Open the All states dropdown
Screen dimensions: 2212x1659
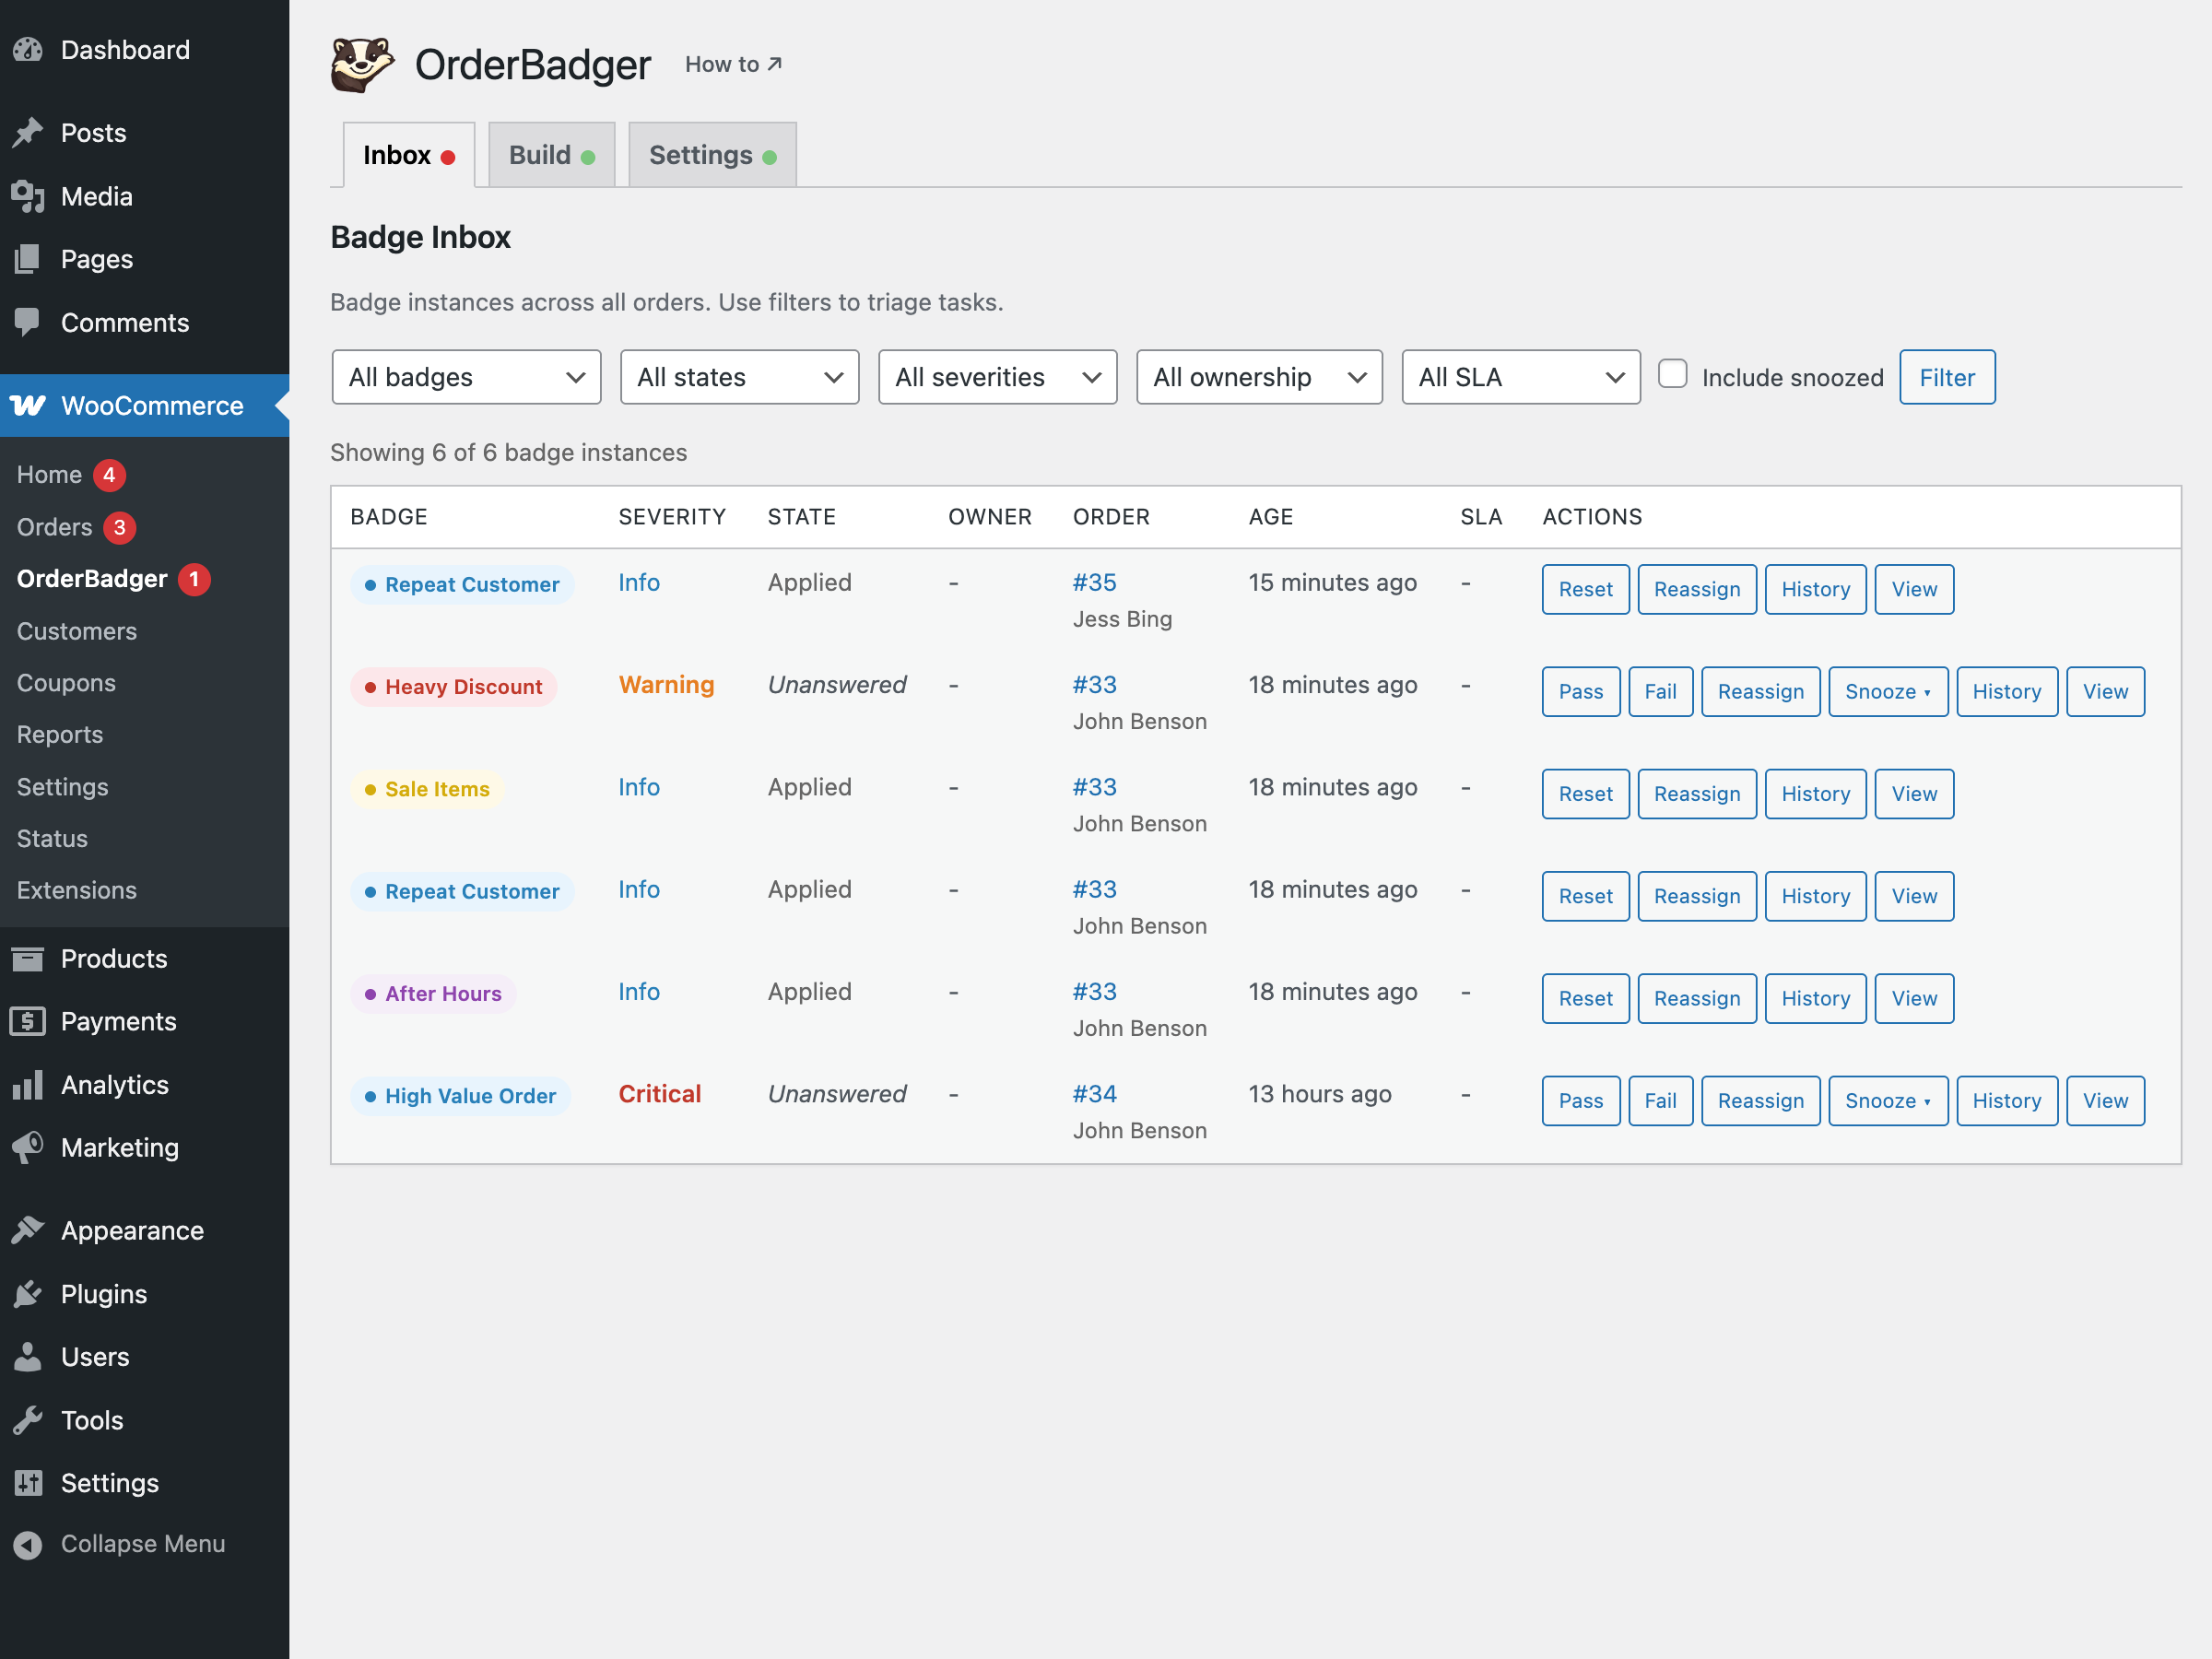coord(739,377)
